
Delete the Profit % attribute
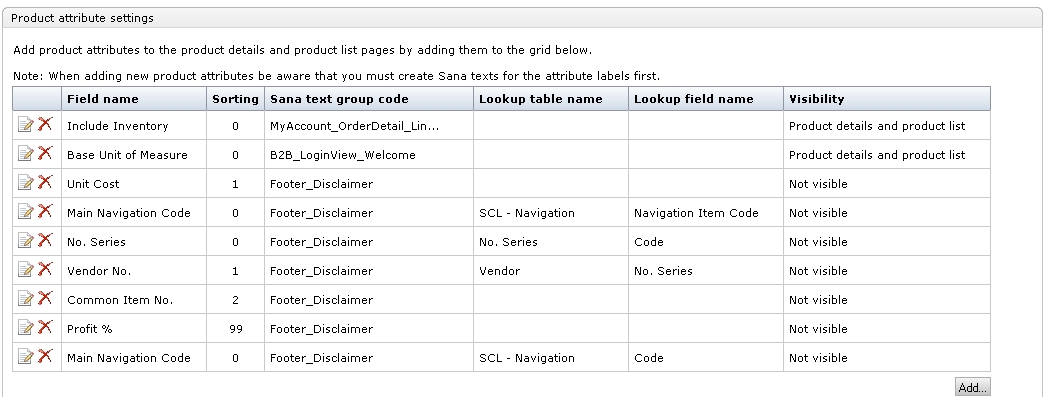[x=45, y=327]
